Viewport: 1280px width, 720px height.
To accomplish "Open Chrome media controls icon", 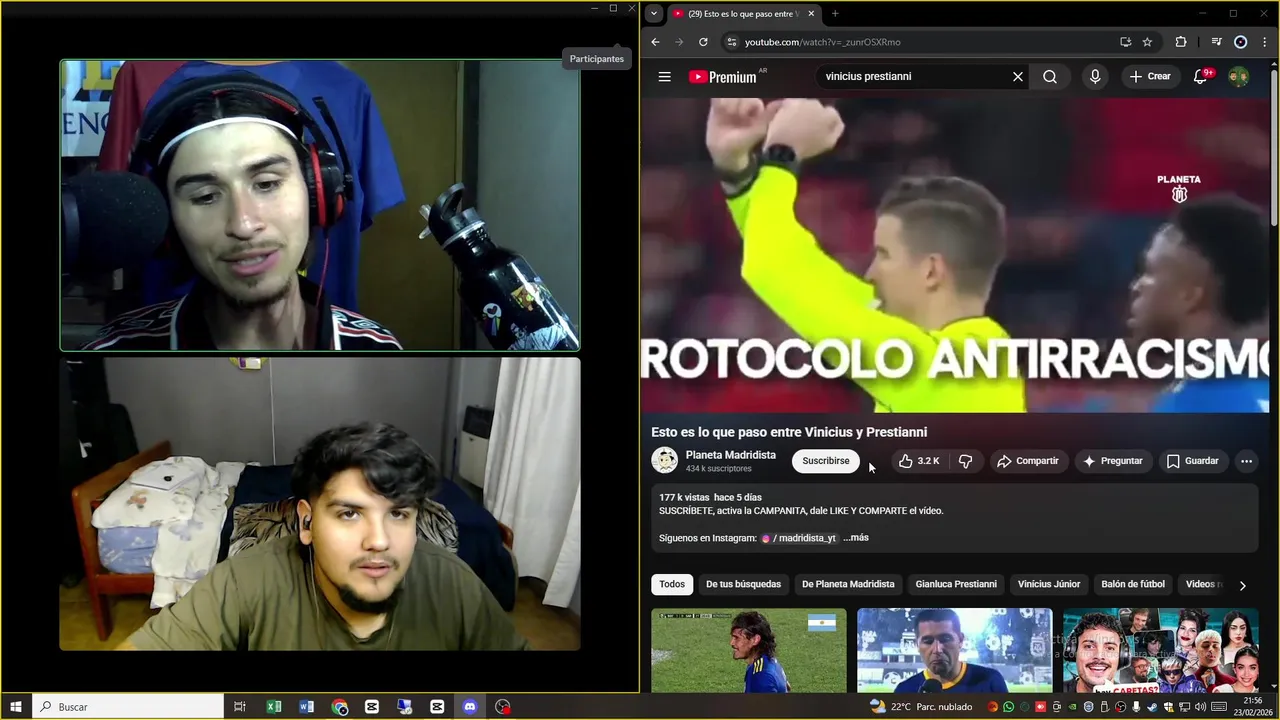I will 1216,42.
